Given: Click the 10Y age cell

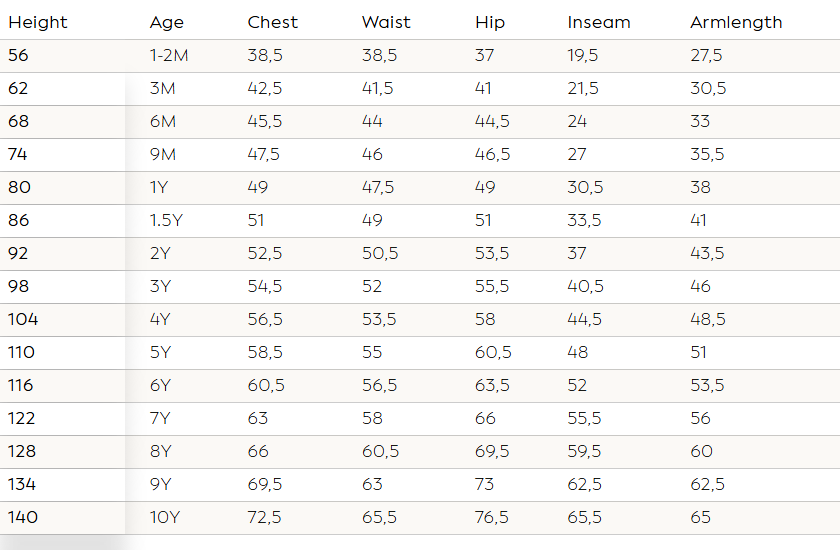Looking at the screenshot, I should point(164,518).
